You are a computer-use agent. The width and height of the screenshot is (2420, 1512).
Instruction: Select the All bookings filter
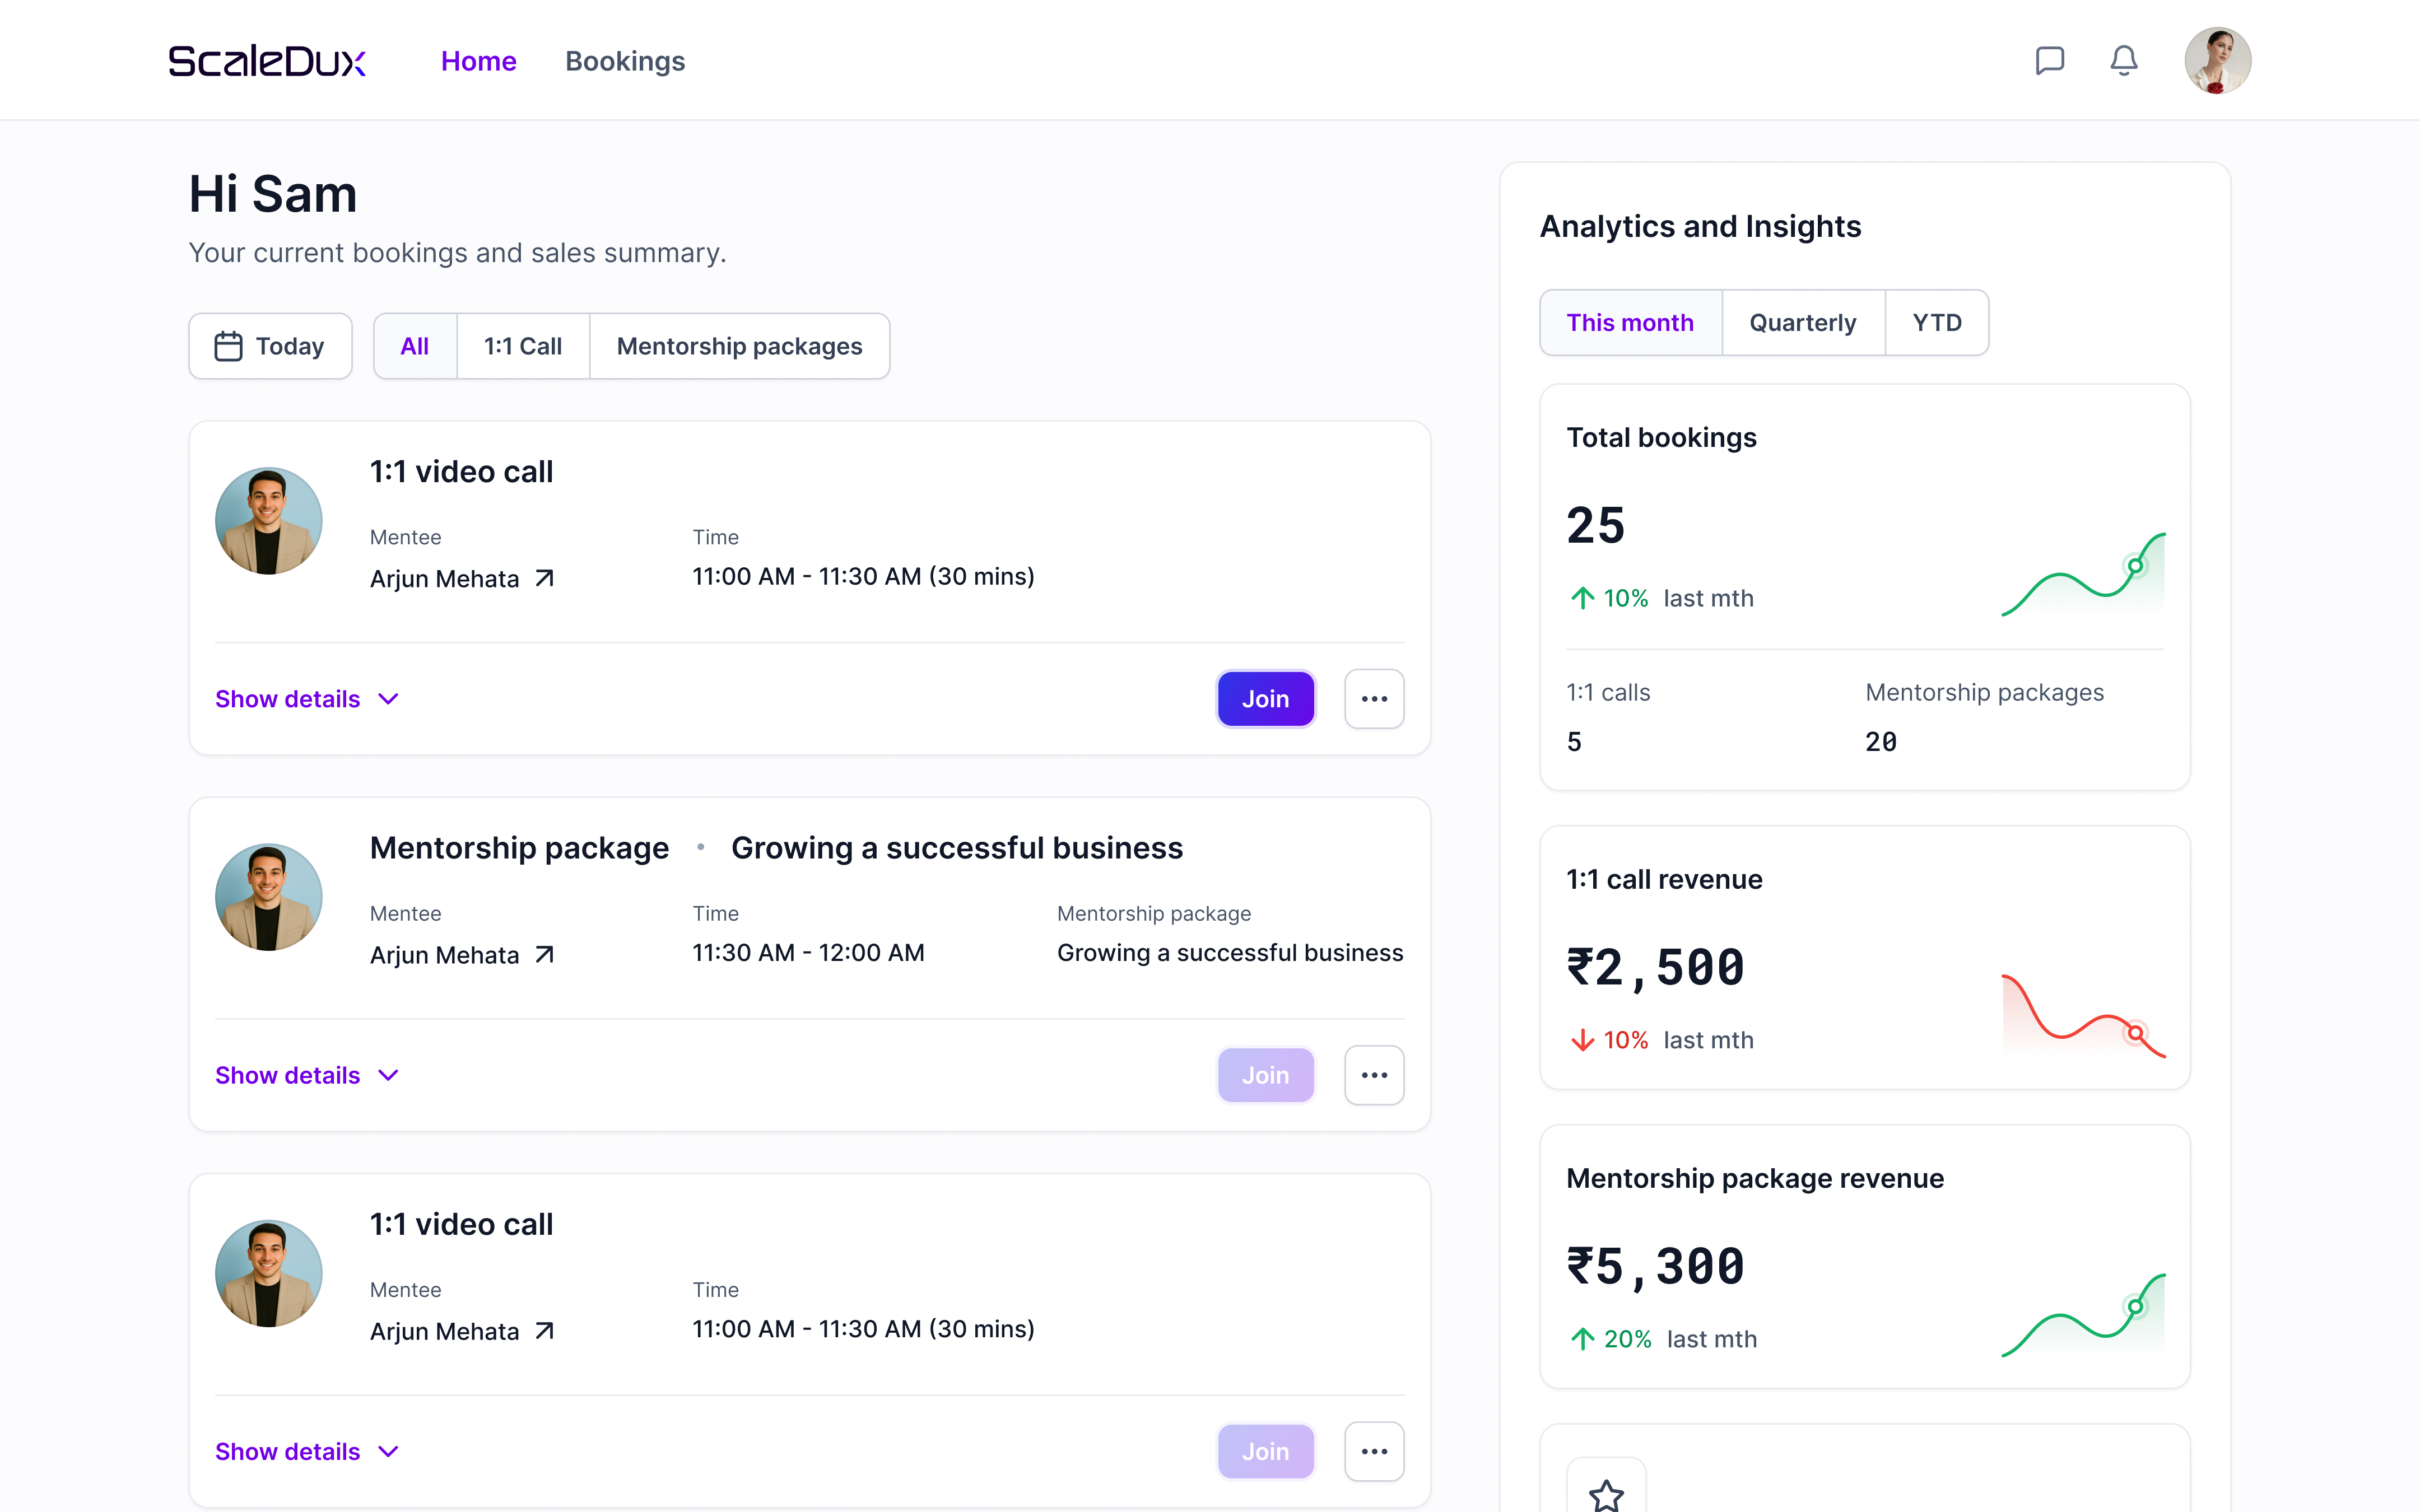point(414,346)
